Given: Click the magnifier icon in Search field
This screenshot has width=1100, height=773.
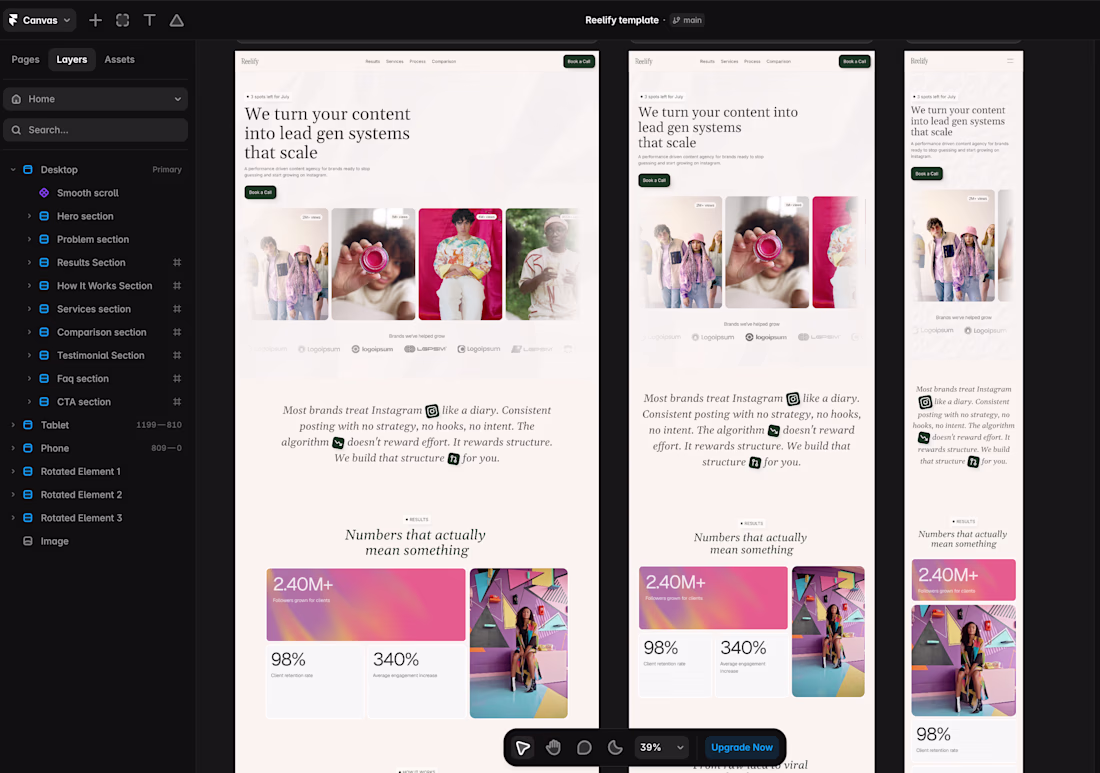Looking at the screenshot, I should (x=16, y=130).
